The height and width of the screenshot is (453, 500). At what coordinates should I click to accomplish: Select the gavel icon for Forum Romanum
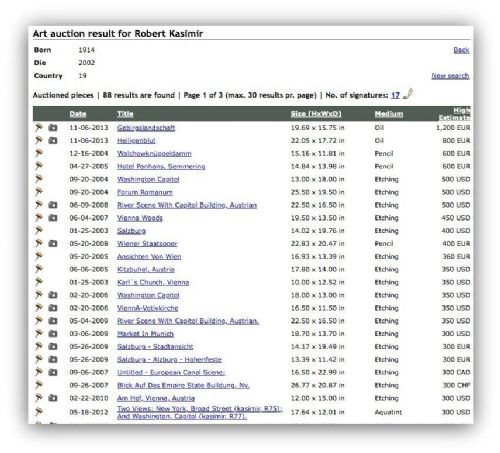tap(39, 192)
